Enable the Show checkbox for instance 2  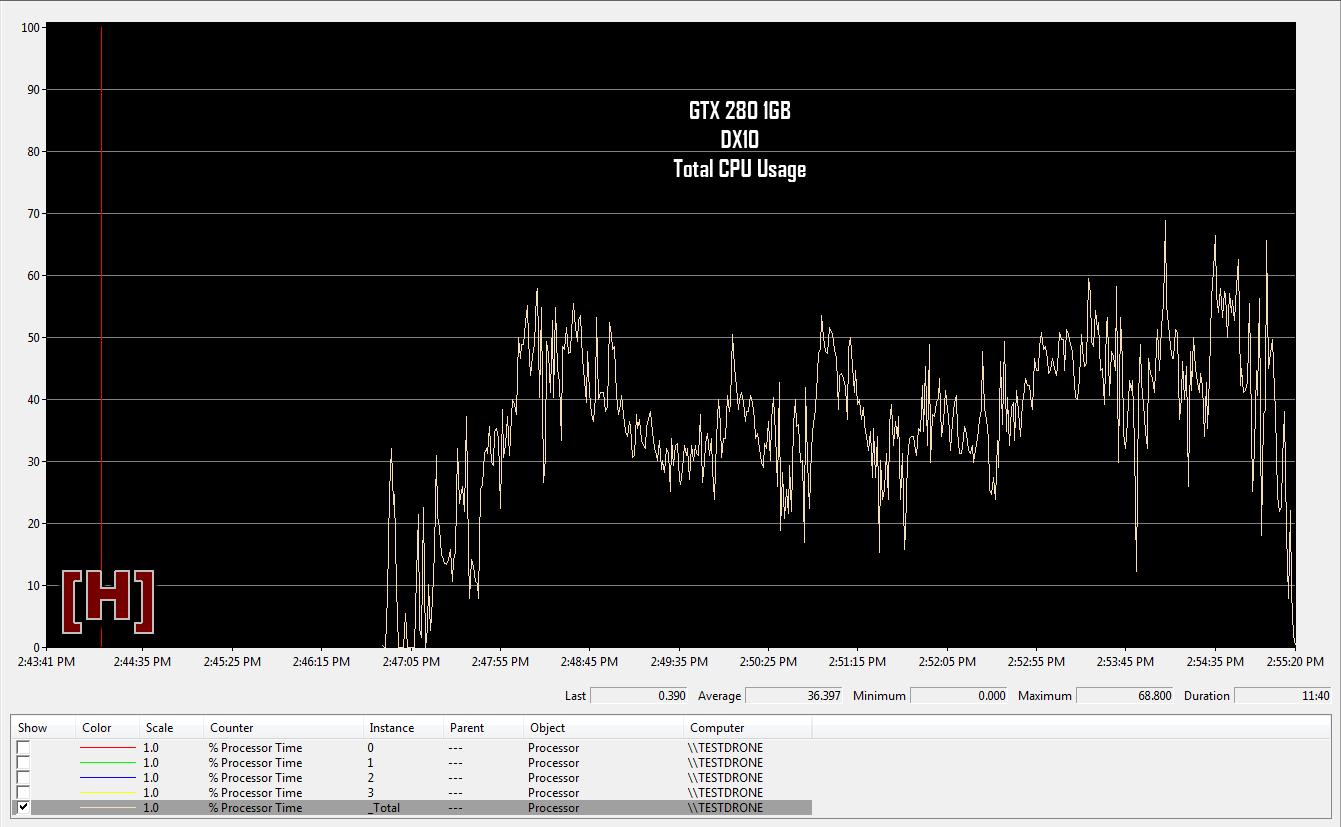[x=23, y=778]
